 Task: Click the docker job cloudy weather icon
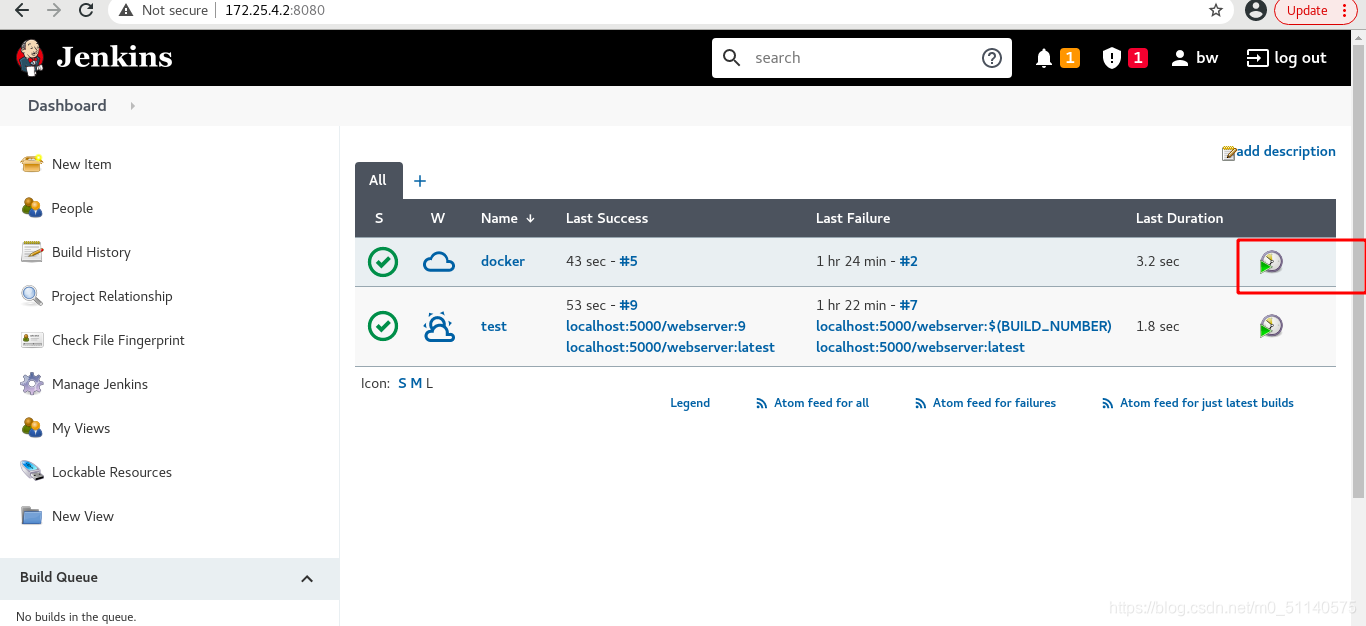(x=439, y=262)
